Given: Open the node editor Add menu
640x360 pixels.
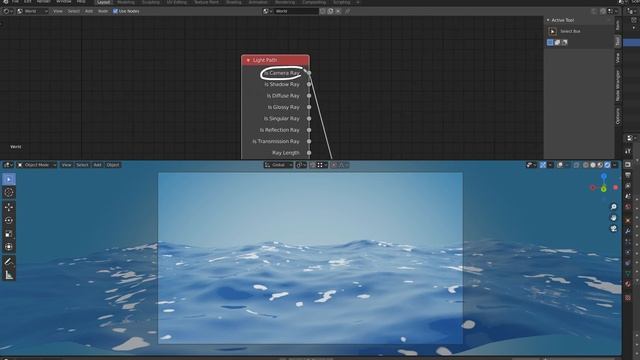Looking at the screenshot, I should click(89, 11).
